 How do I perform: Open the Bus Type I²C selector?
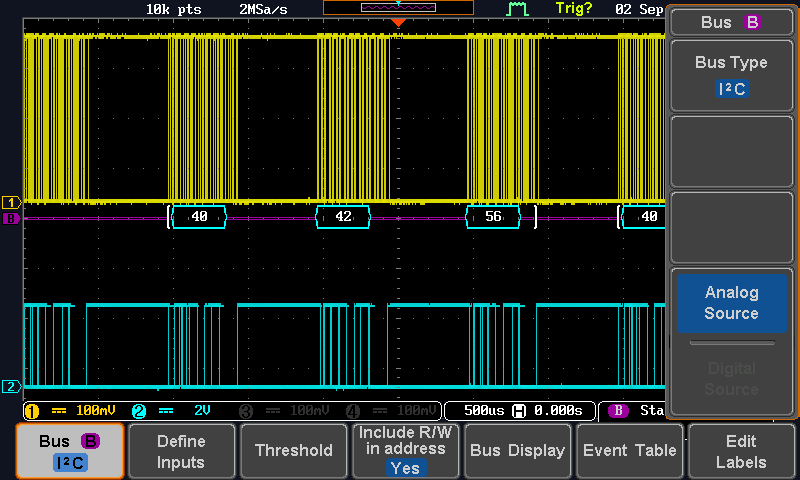point(731,76)
